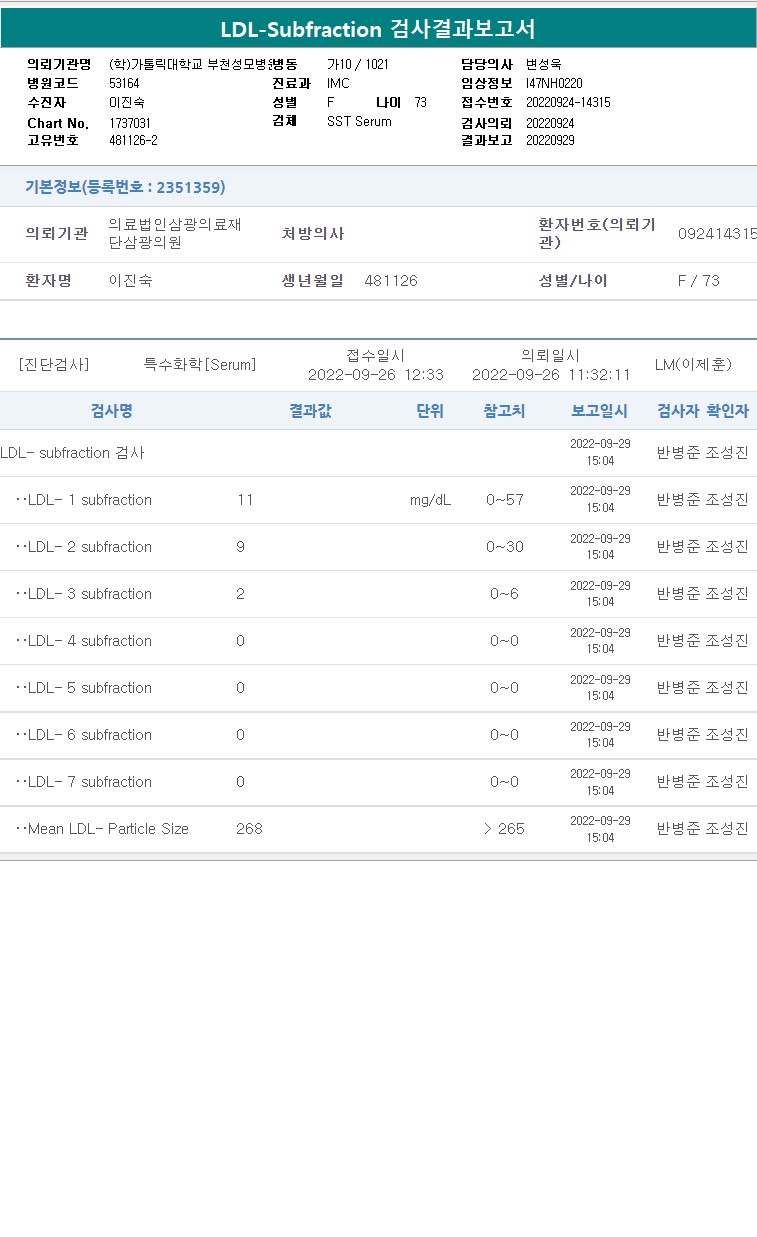Select the LDL- subfraction 검사 row
This screenshot has width=757, height=1237.
378,453
